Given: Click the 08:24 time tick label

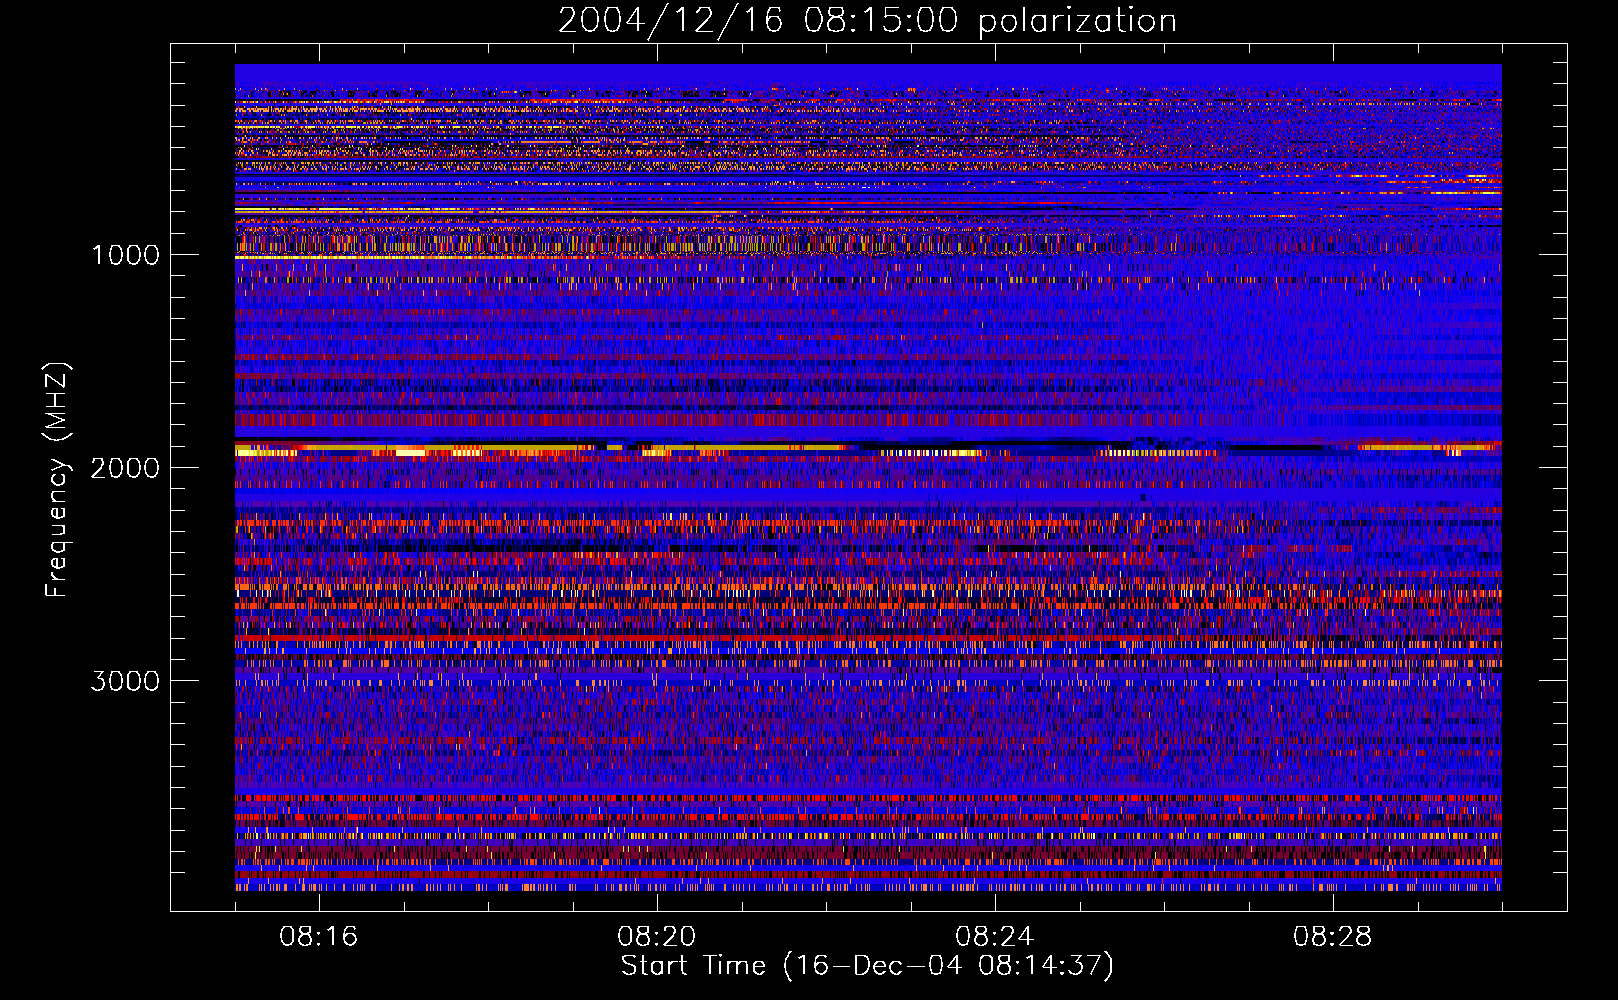Looking at the screenshot, I should pos(995,937).
